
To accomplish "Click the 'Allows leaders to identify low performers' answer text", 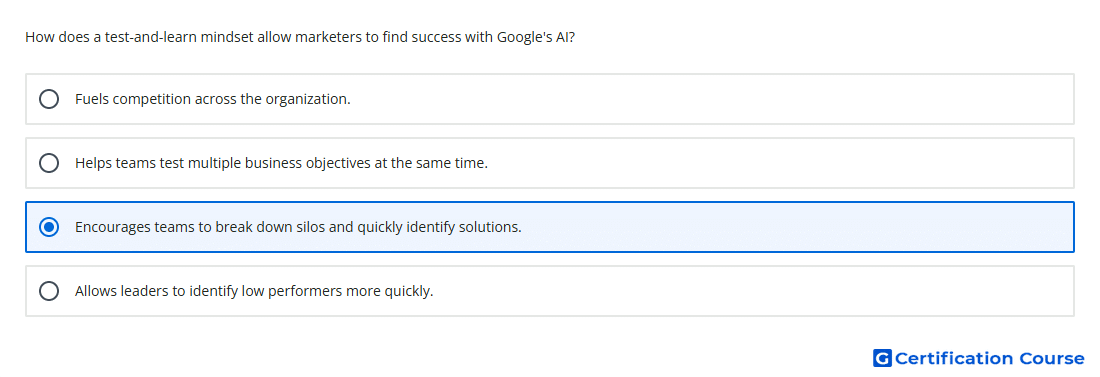I will pyautogui.click(x=254, y=291).
